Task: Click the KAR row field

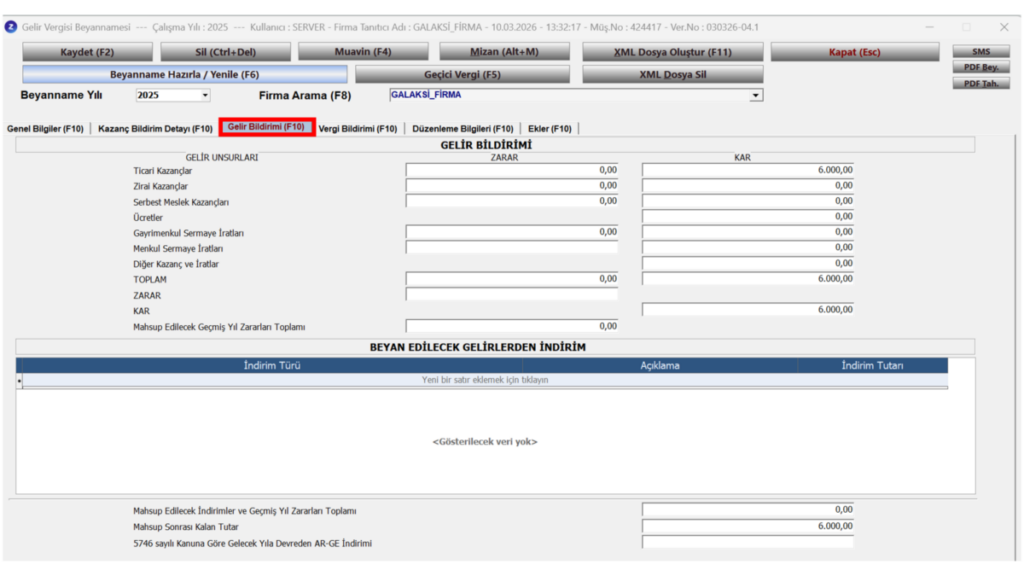Action: pos(748,310)
